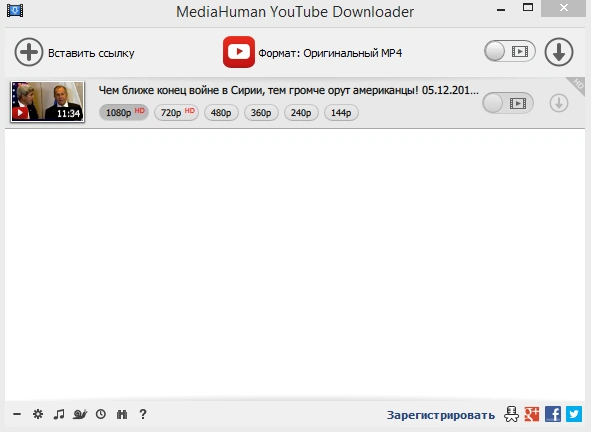Click the app icon in title bar

point(15,10)
